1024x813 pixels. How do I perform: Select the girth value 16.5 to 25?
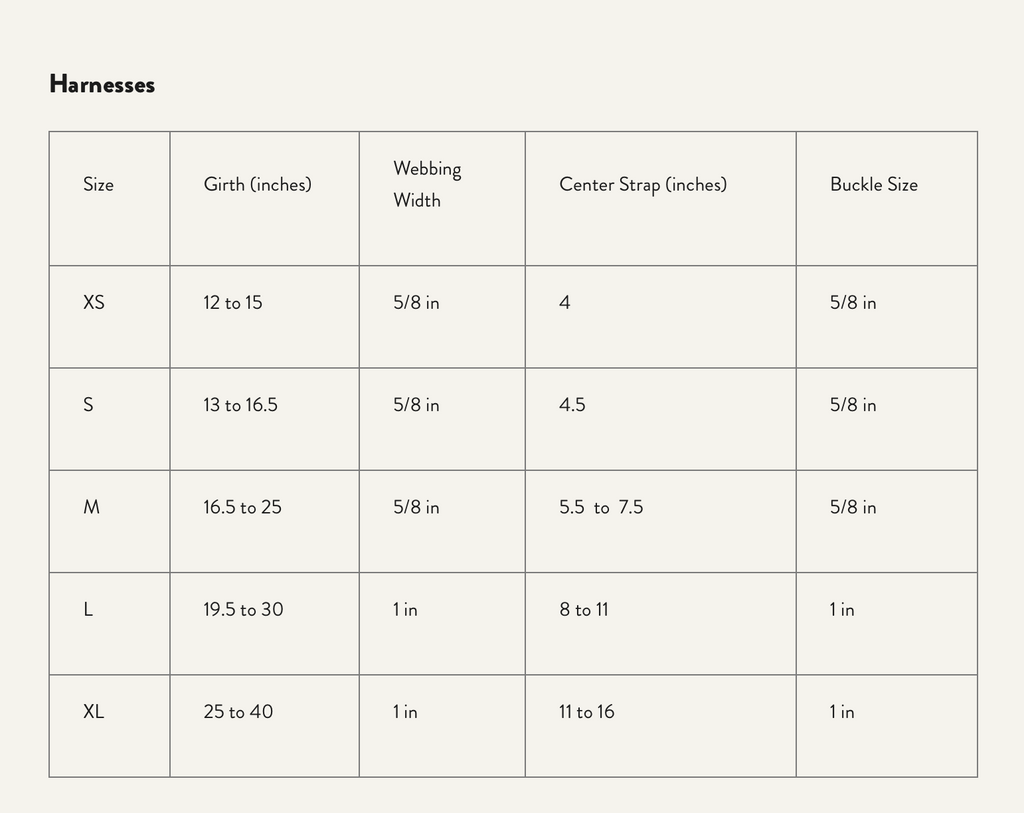(242, 507)
